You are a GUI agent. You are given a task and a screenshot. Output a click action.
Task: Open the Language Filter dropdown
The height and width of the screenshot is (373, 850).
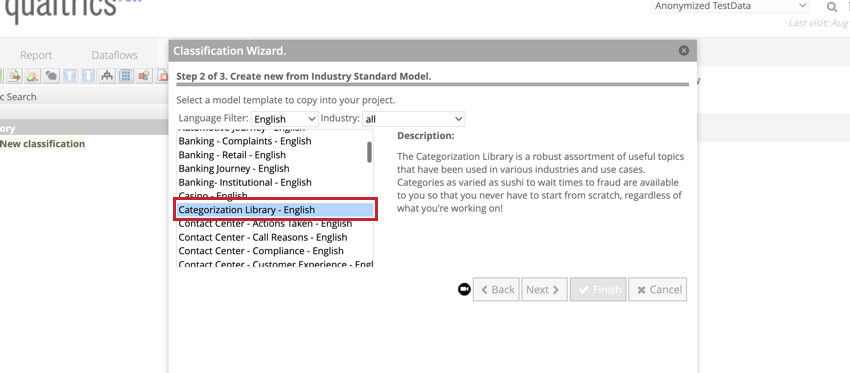pos(285,119)
